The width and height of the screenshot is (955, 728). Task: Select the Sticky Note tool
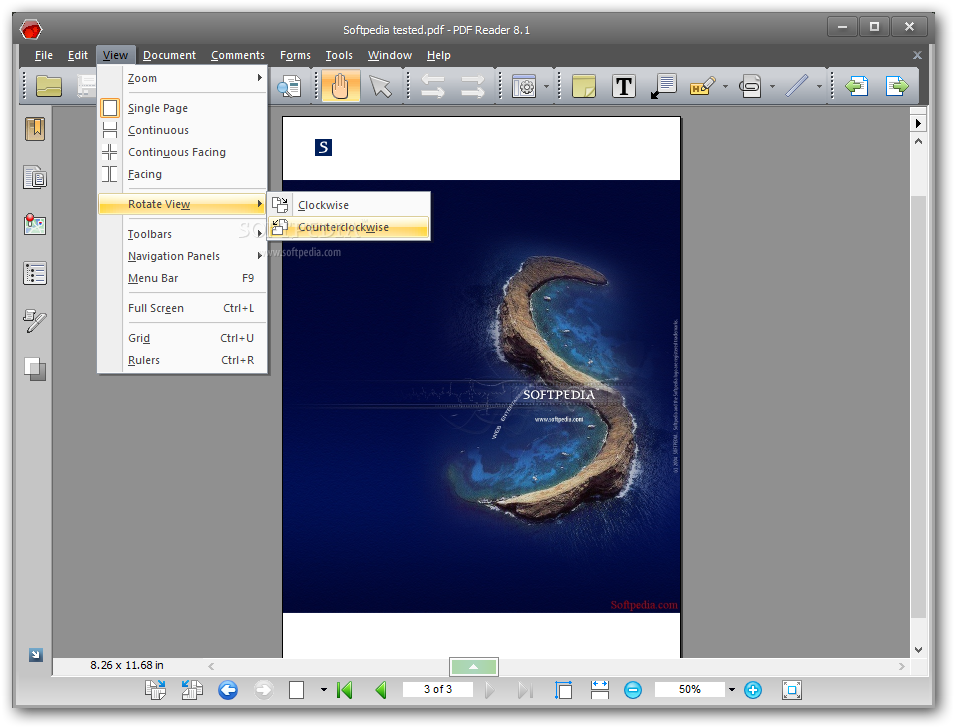pos(583,86)
